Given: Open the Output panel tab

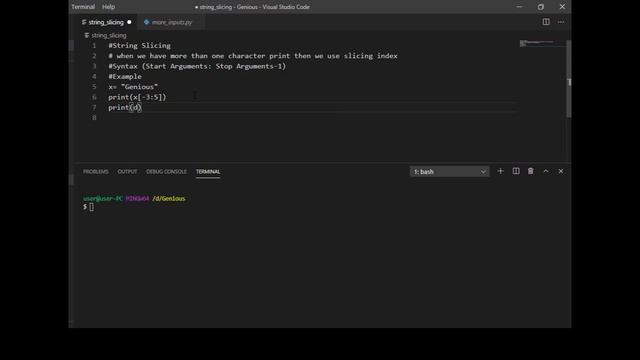Looking at the screenshot, I should coord(127,172).
